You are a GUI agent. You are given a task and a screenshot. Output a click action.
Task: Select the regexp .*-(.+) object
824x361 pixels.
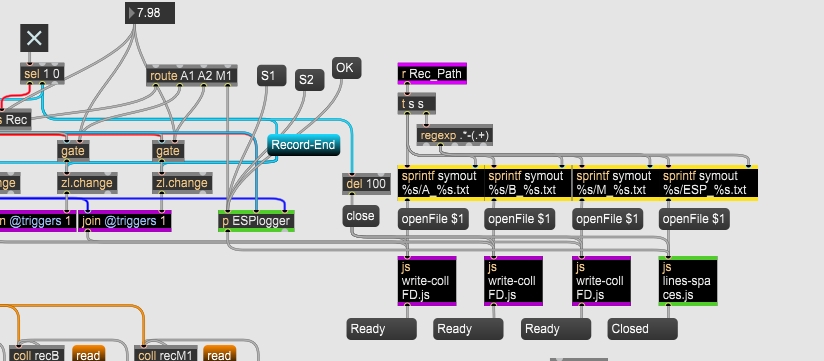coord(455,136)
